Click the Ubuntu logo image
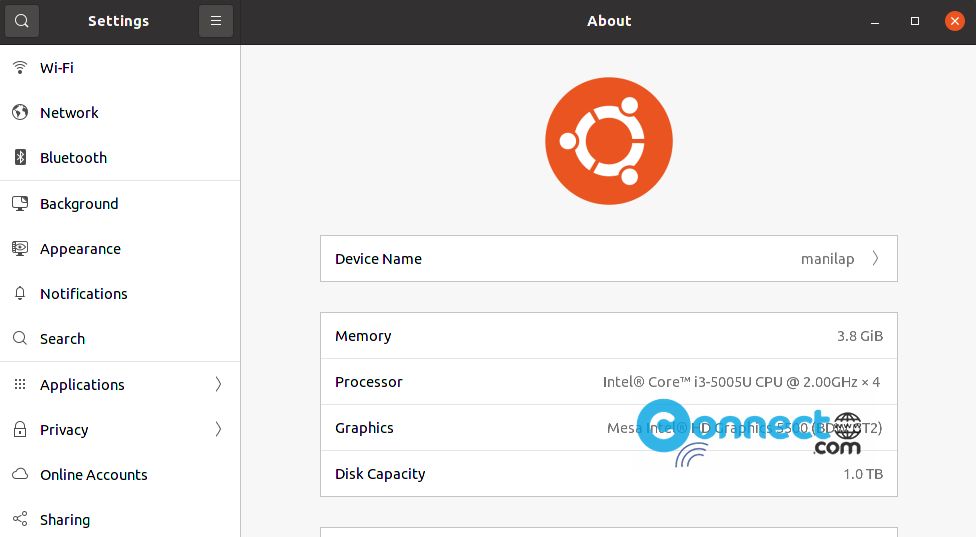 click(609, 141)
